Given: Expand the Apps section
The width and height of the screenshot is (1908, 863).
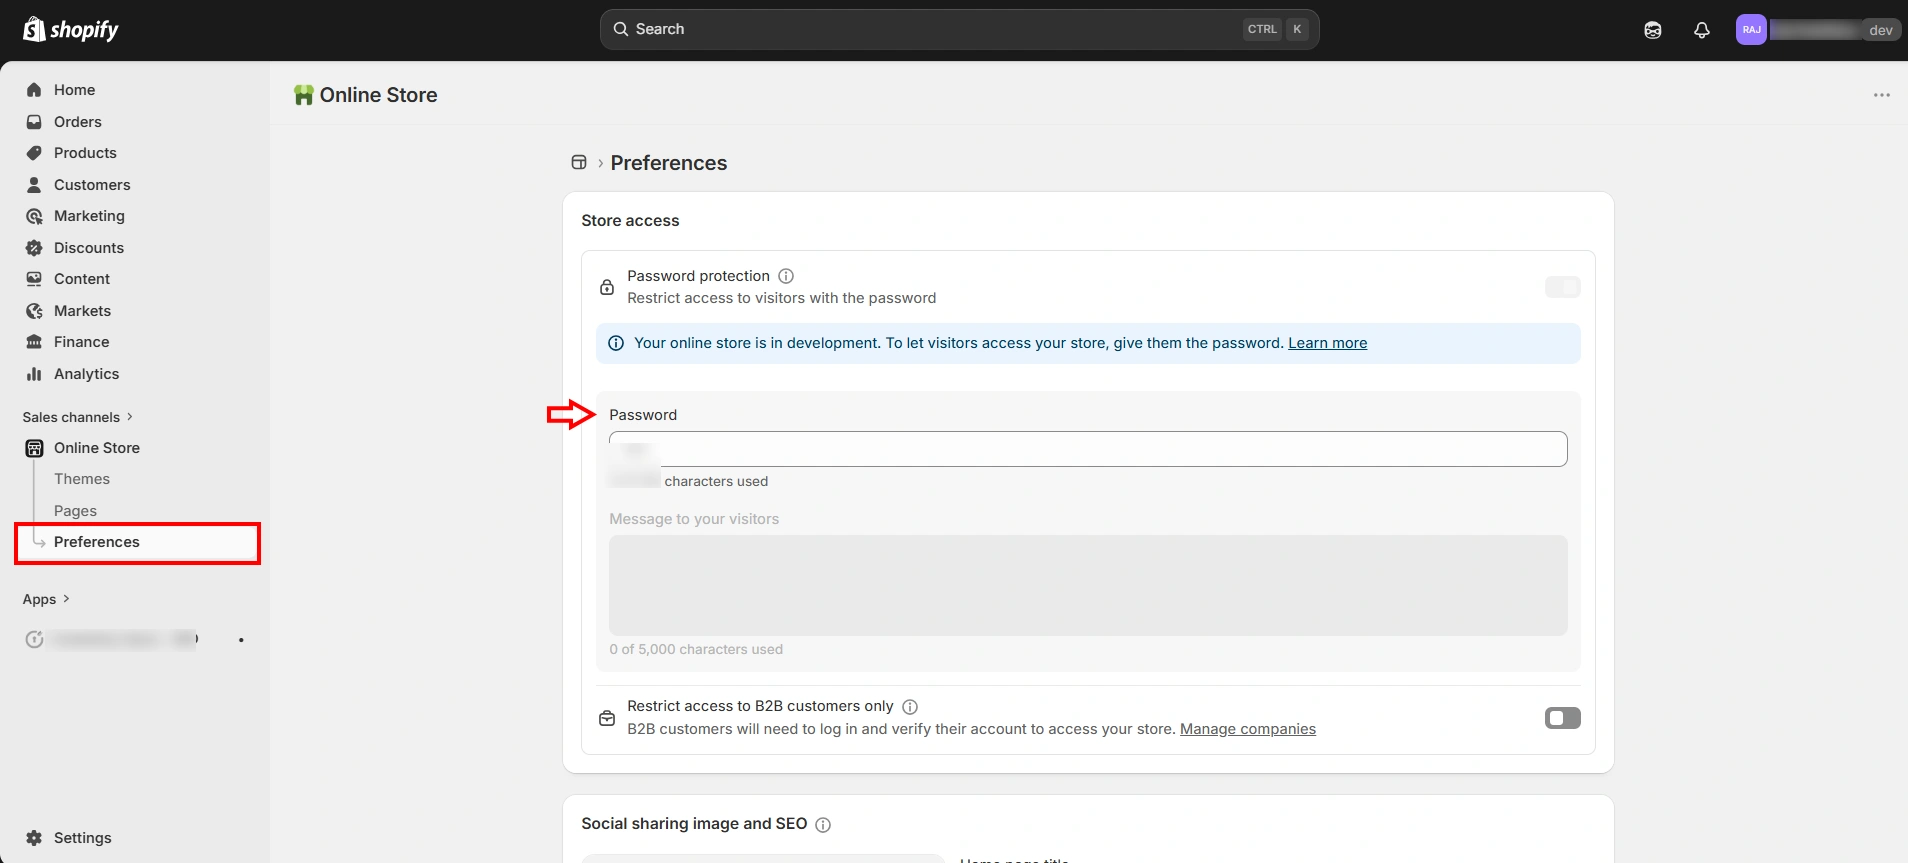Looking at the screenshot, I should (x=46, y=599).
